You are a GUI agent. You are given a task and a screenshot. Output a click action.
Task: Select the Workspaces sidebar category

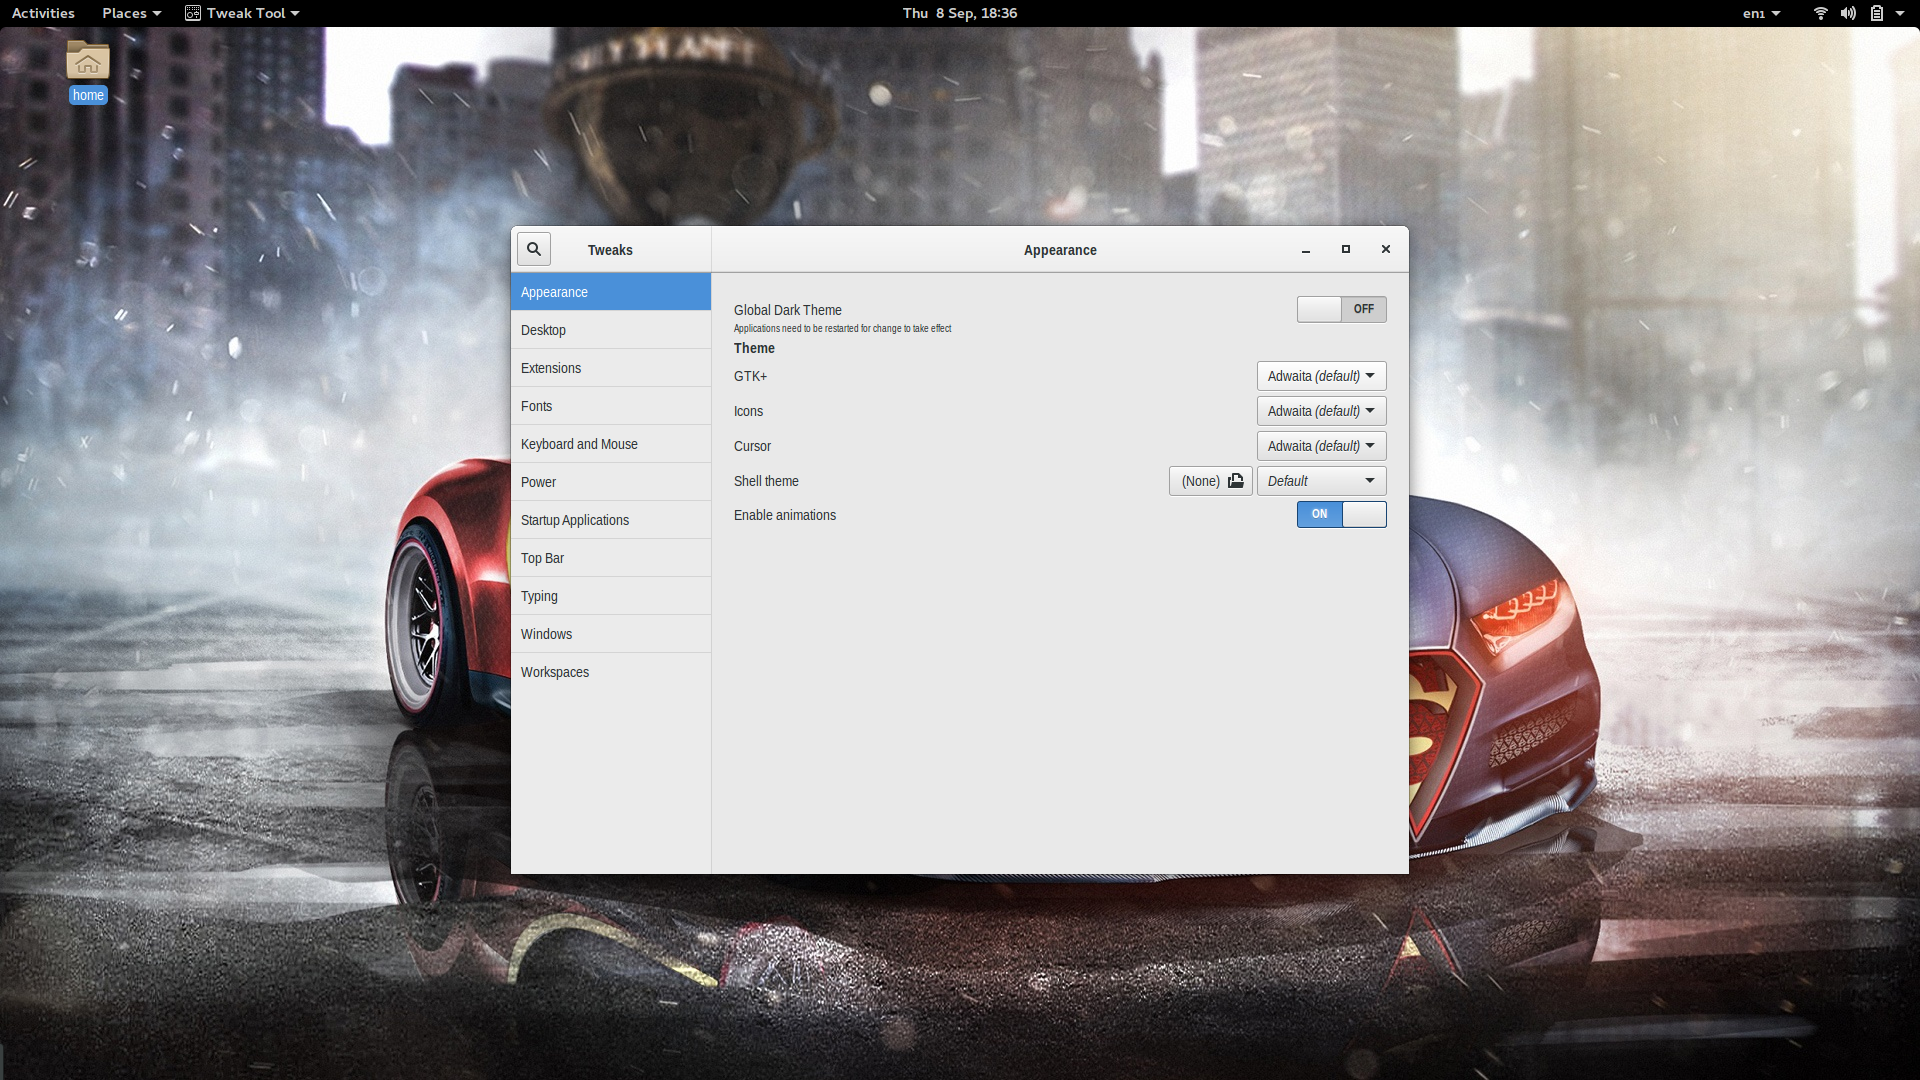pyautogui.click(x=611, y=672)
